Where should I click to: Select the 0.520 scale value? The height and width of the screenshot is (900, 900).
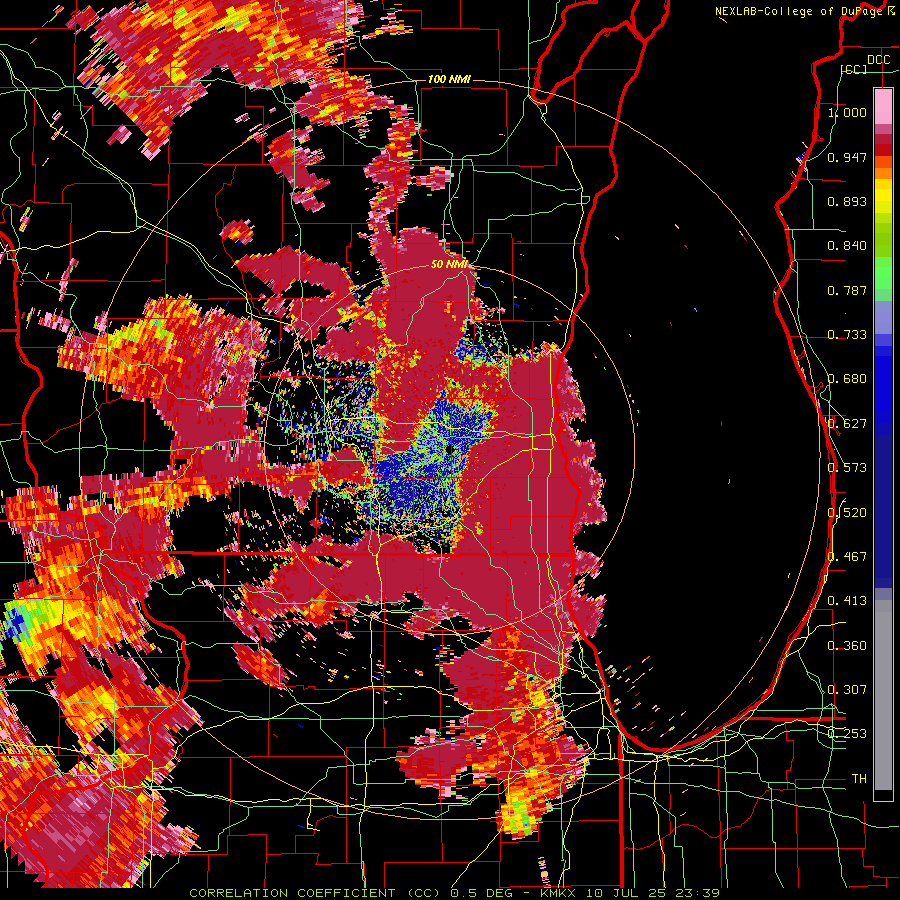tap(847, 513)
